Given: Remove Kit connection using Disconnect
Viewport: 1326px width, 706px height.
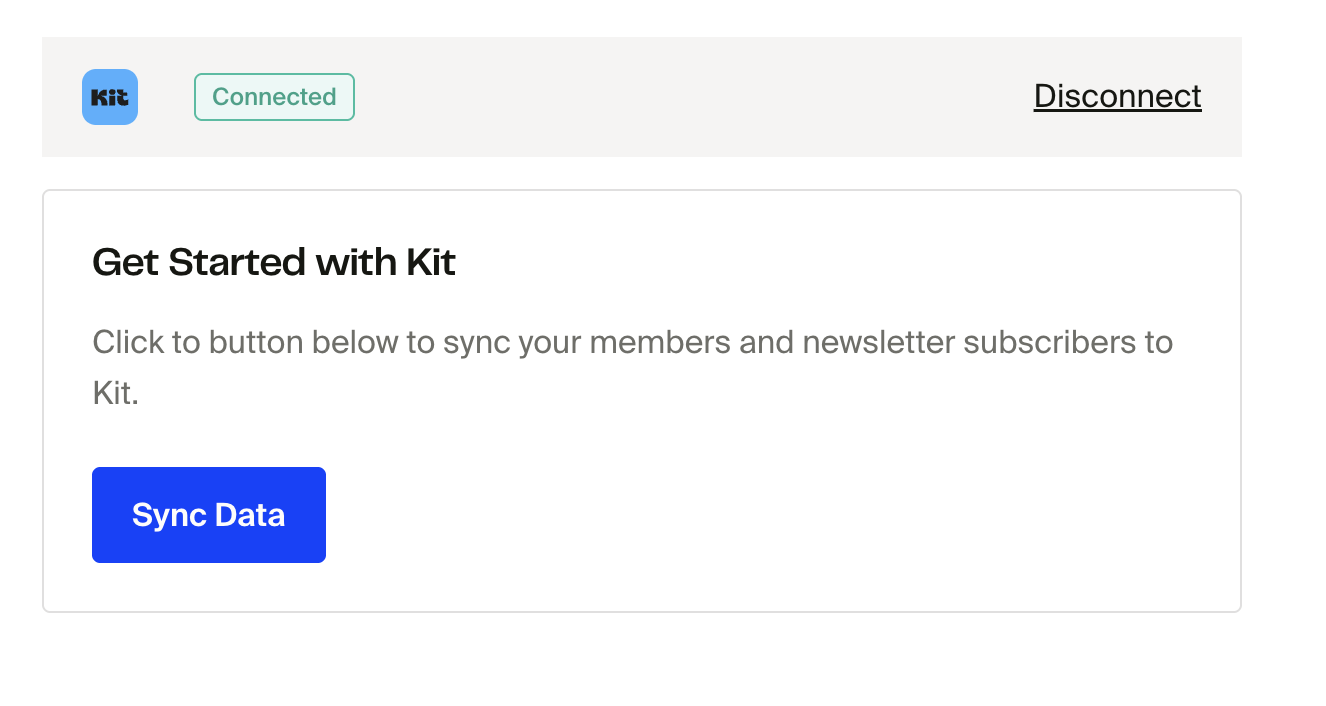Looking at the screenshot, I should point(1117,96).
